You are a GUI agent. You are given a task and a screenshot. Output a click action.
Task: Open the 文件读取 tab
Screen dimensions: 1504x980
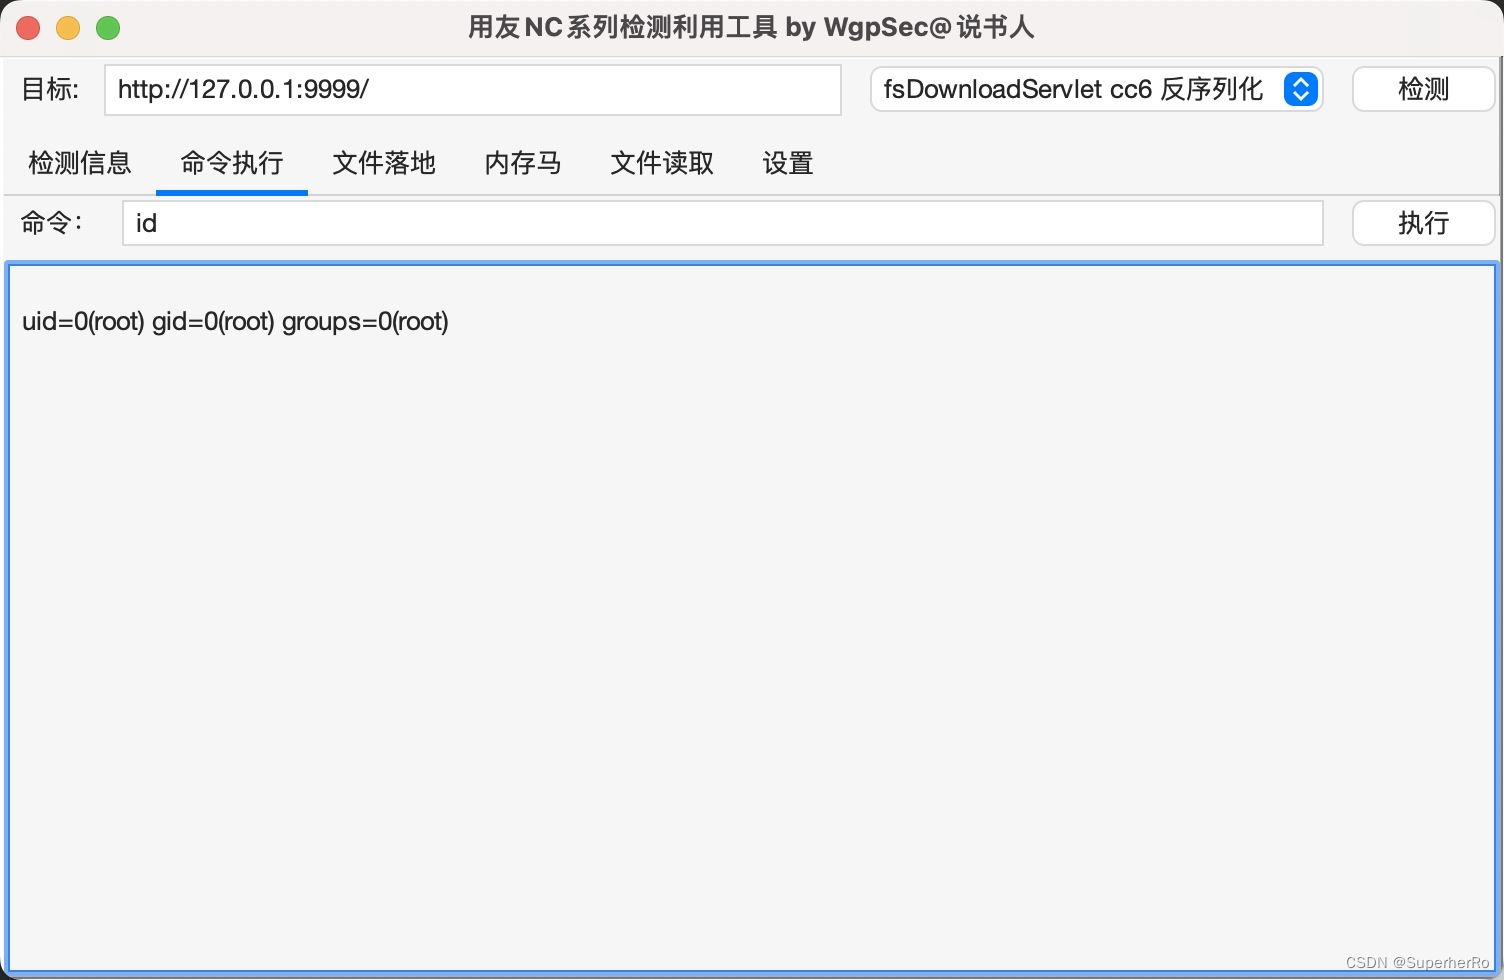click(x=660, y=163)
